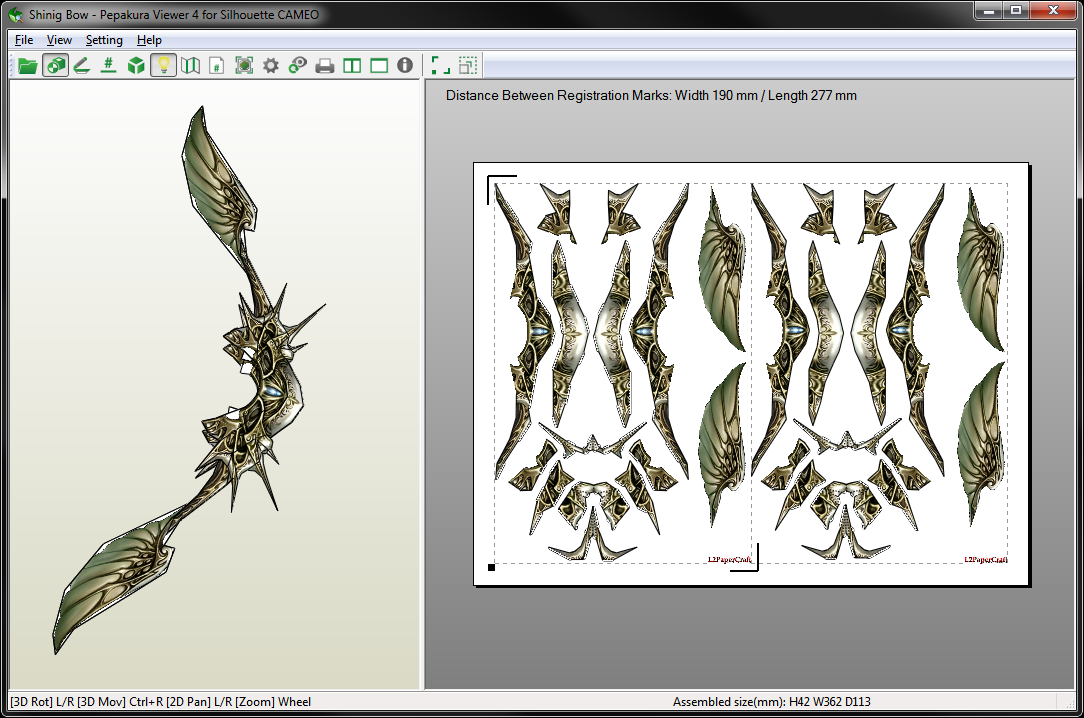Close the Pepakura Viewer window

pyautogui.click(x=1054, y=10)
